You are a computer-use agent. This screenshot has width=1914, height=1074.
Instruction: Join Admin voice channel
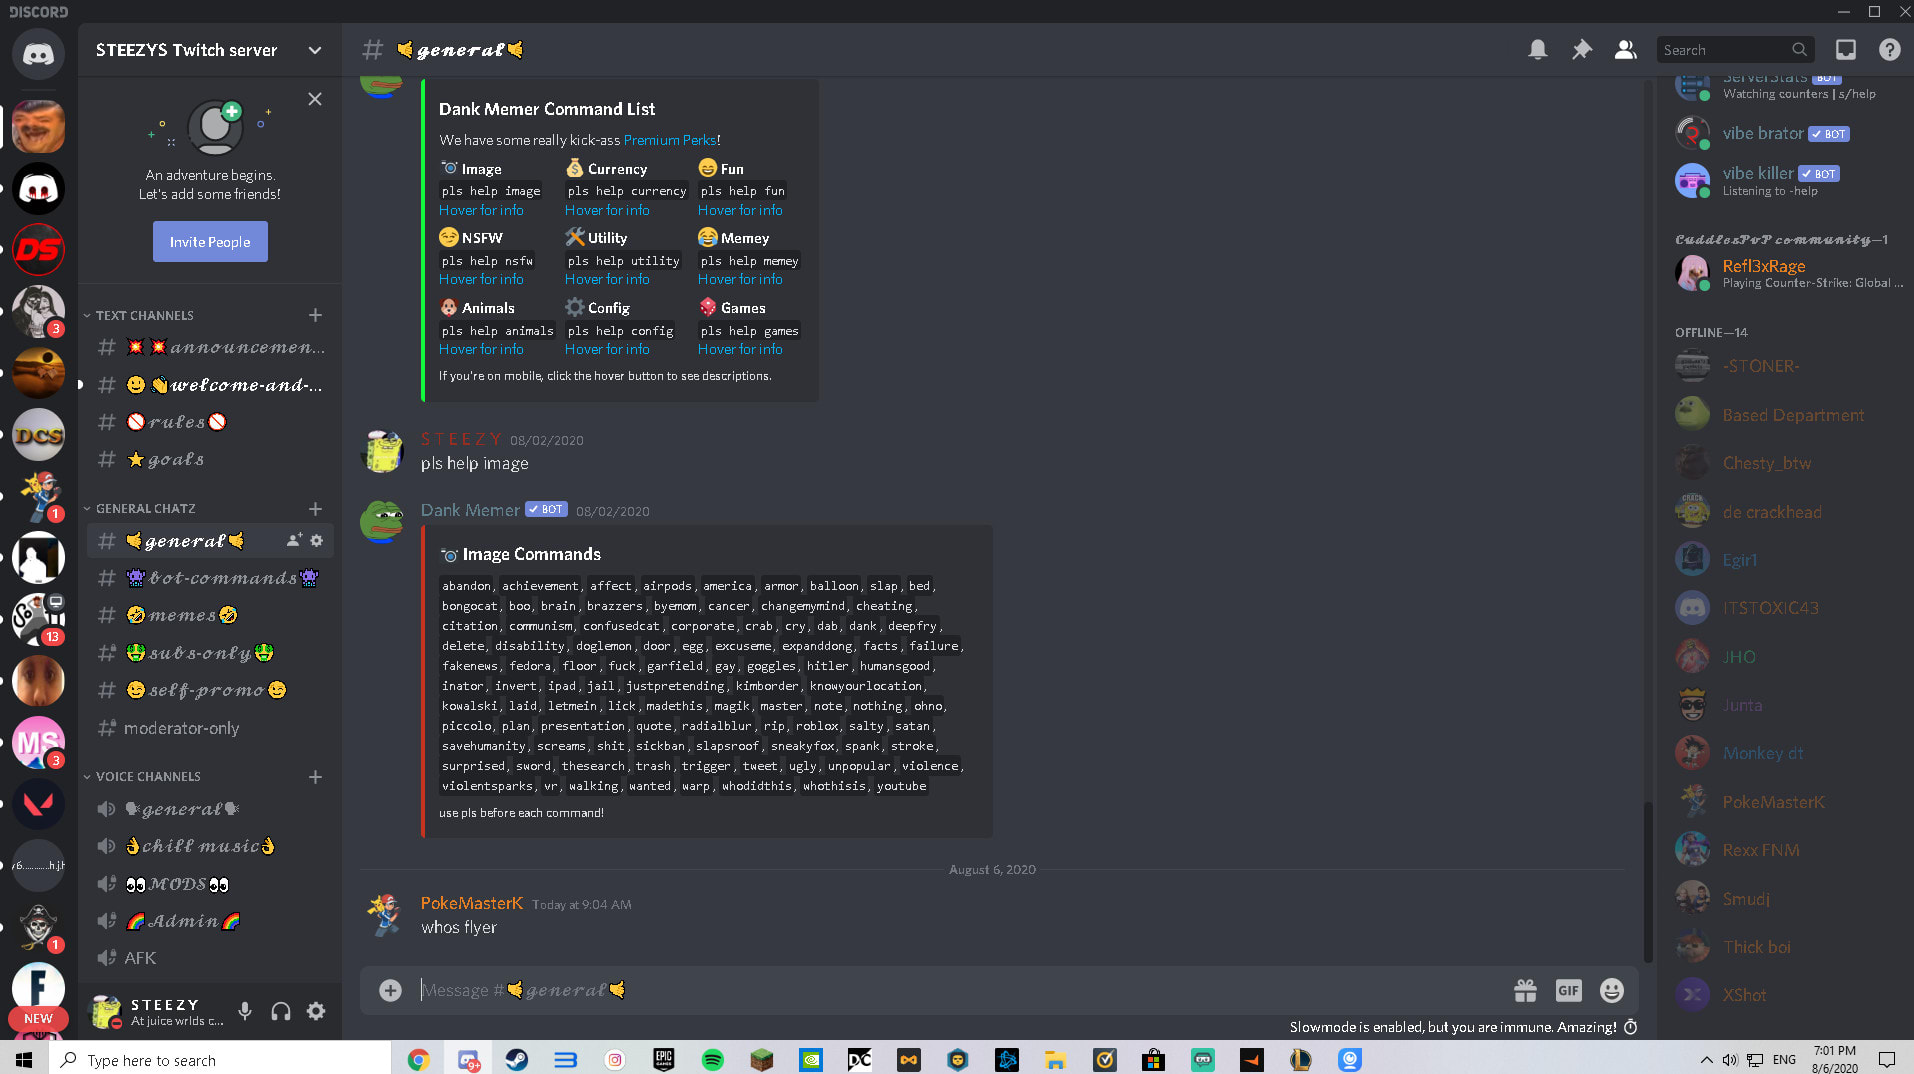[210, 921]
